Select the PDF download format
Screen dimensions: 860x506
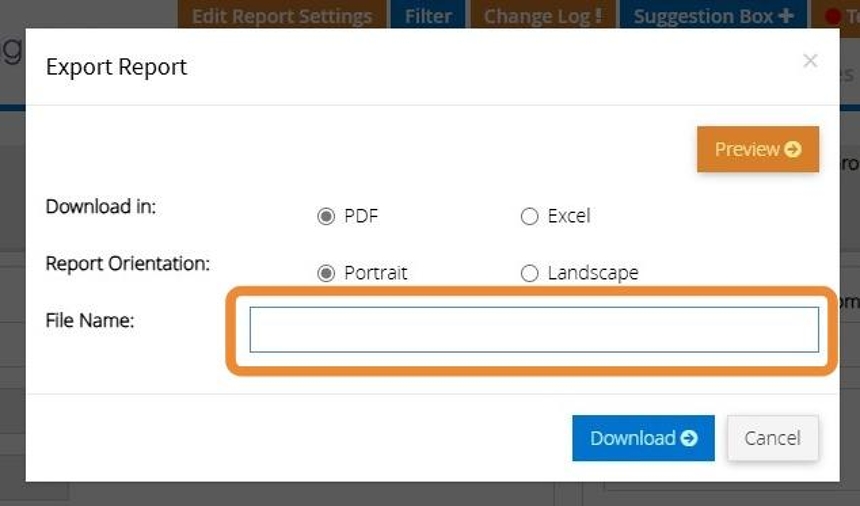click(x=326, y=217)
